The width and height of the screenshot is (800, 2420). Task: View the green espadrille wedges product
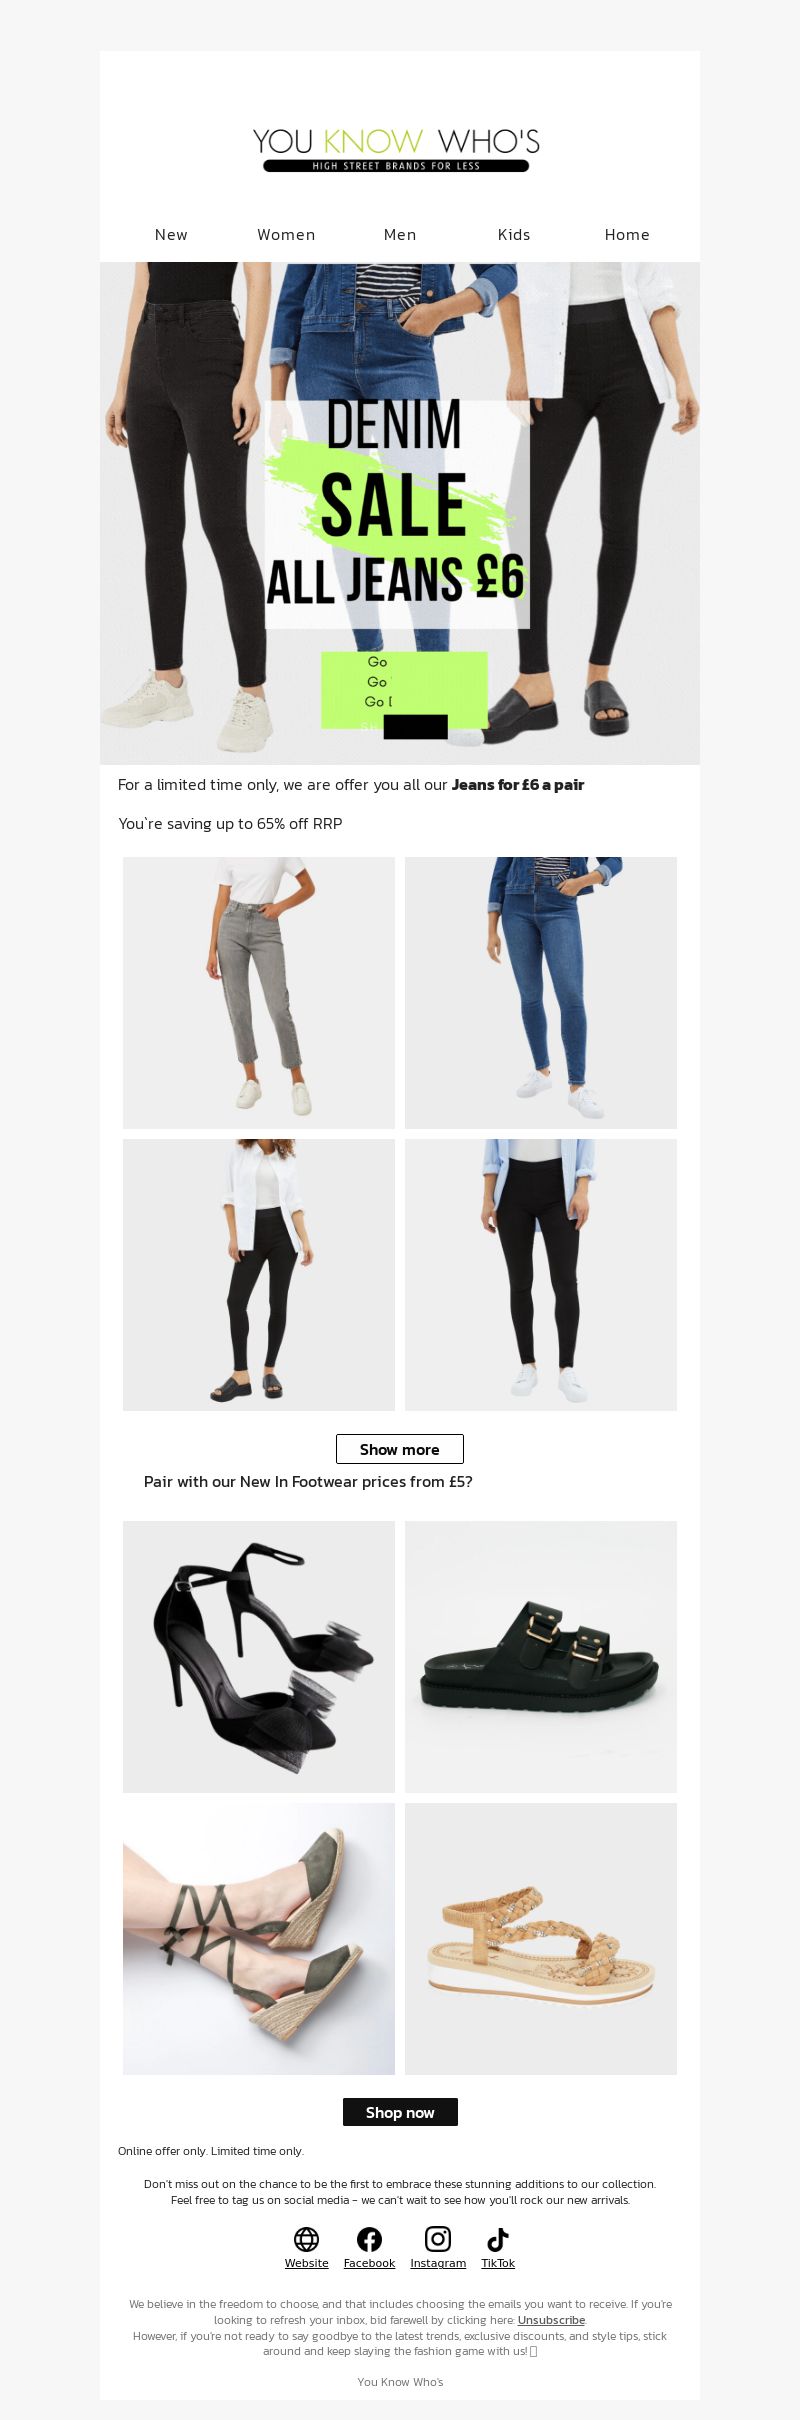pyautogui.click(x=259, y=1939)
